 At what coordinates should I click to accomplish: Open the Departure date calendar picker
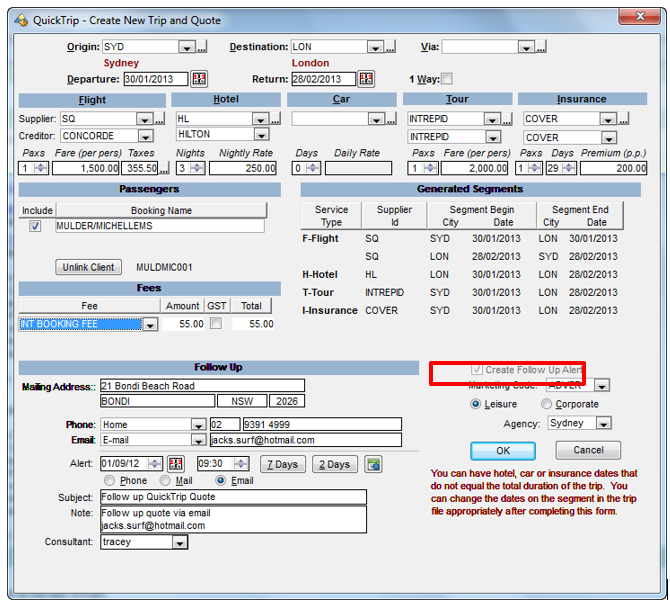coord(199,79)
